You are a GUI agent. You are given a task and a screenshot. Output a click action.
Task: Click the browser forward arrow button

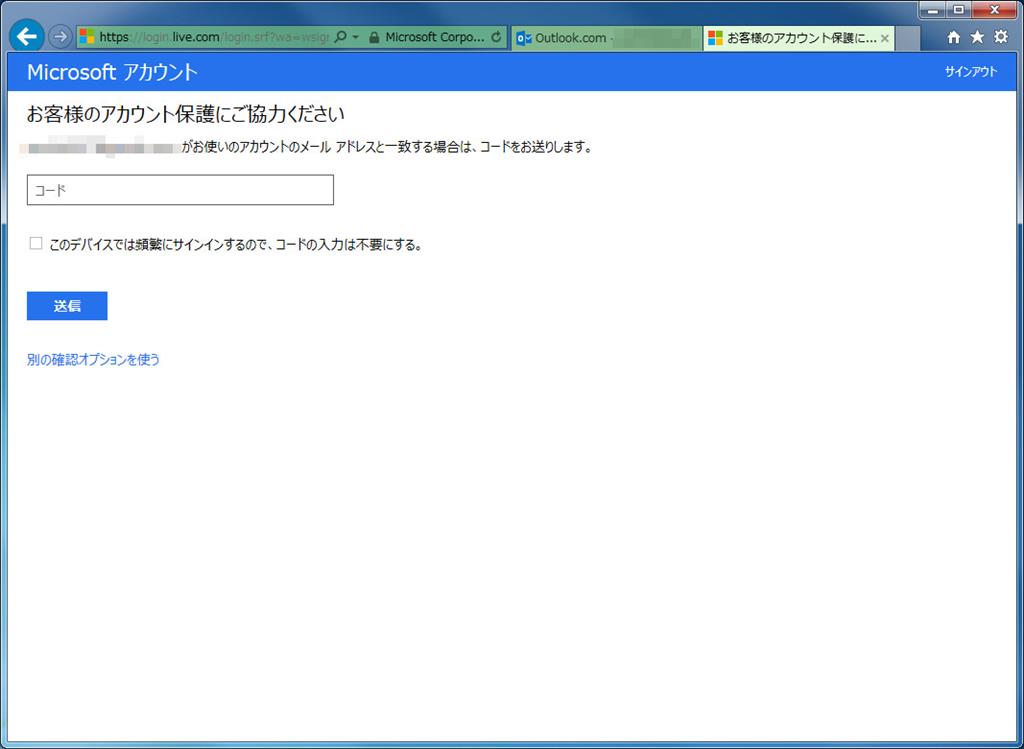[60, 37]
